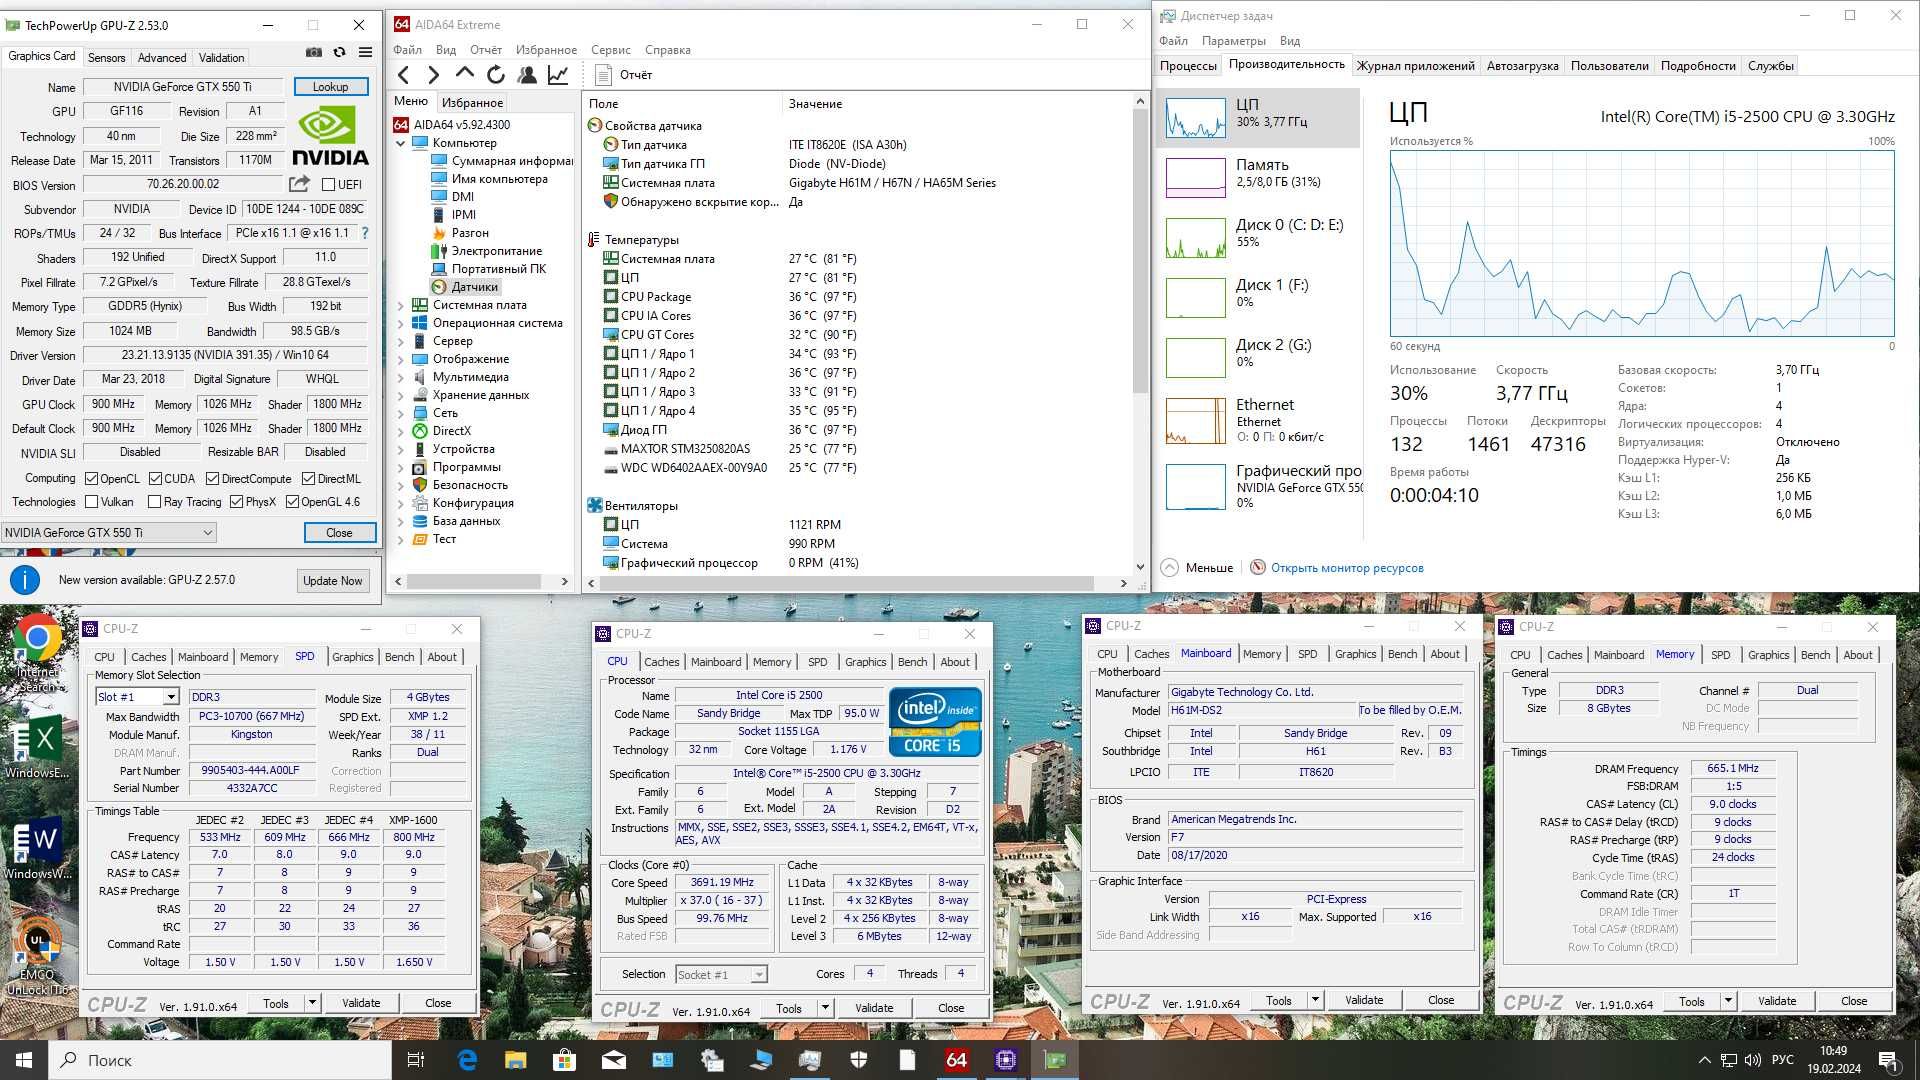Click the AIDA64 Отчёт report icon
The image size is (1920, 1080).
tap(603, 75)
